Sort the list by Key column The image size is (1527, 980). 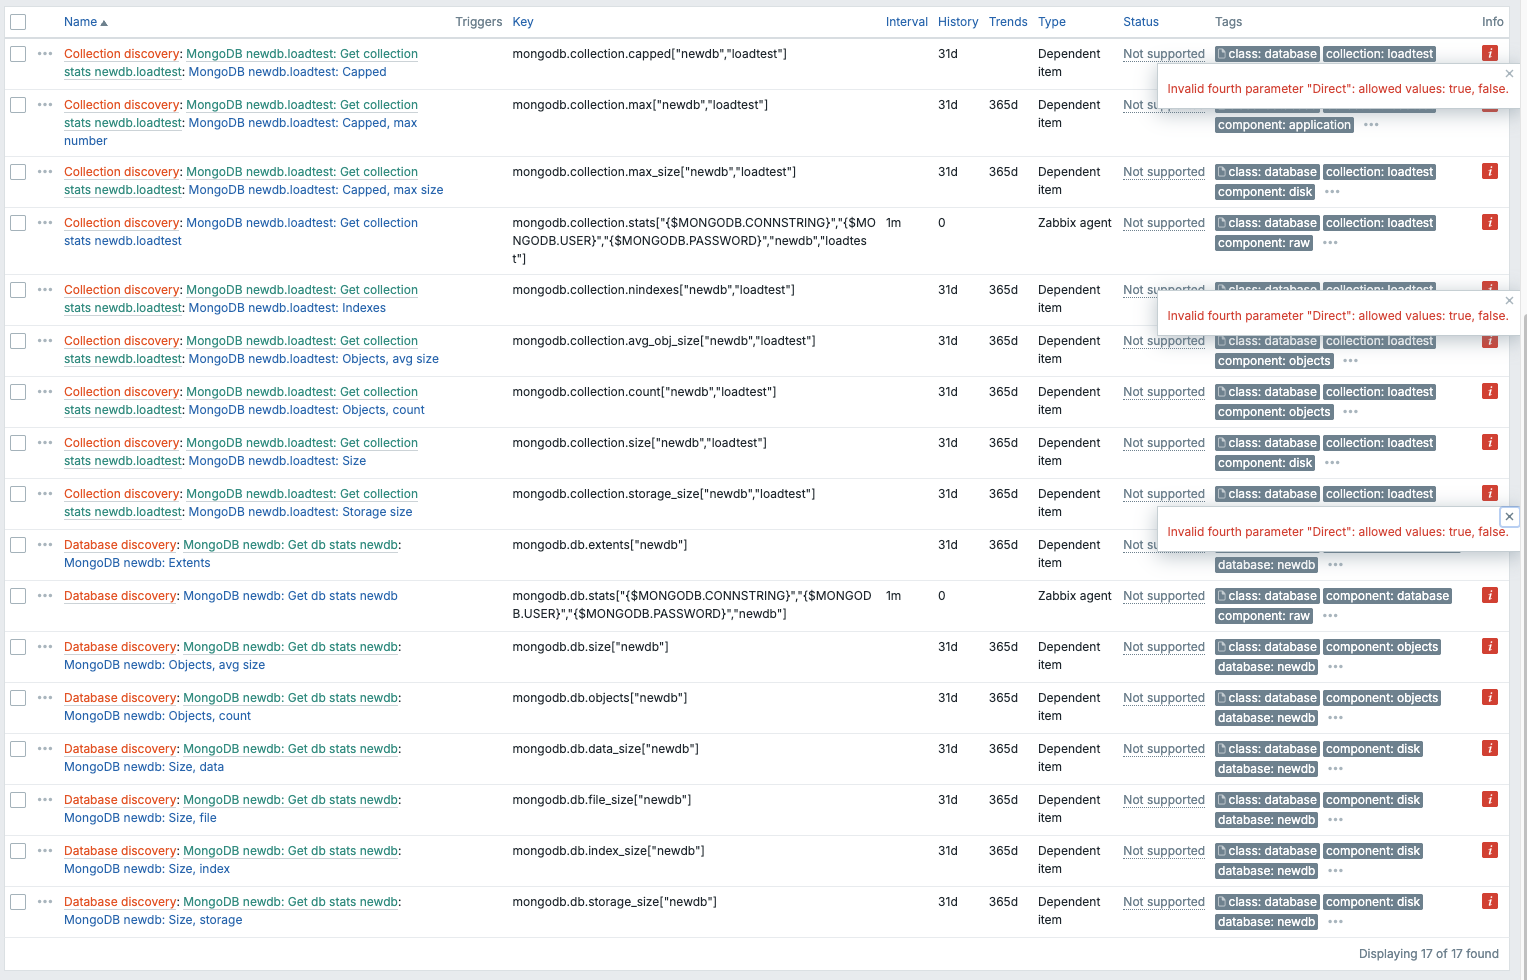pos(522,22)
